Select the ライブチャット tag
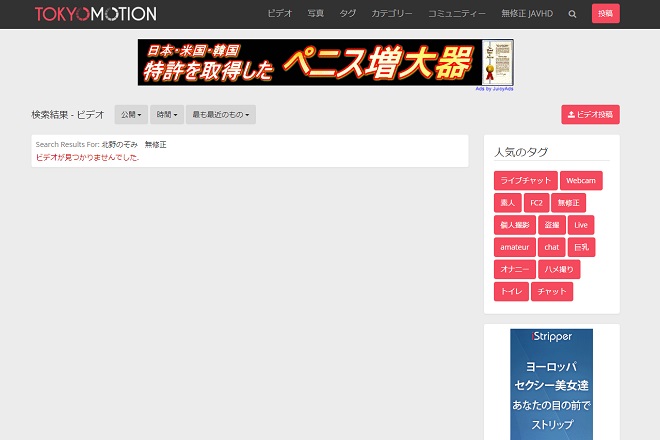The height and width of the screenshot is (440, 660). 525,181
